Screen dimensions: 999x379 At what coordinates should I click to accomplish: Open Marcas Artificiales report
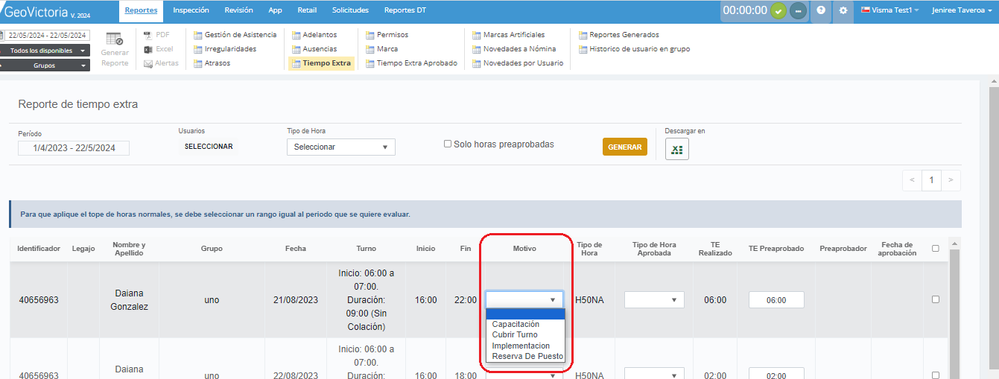point(508,34)
